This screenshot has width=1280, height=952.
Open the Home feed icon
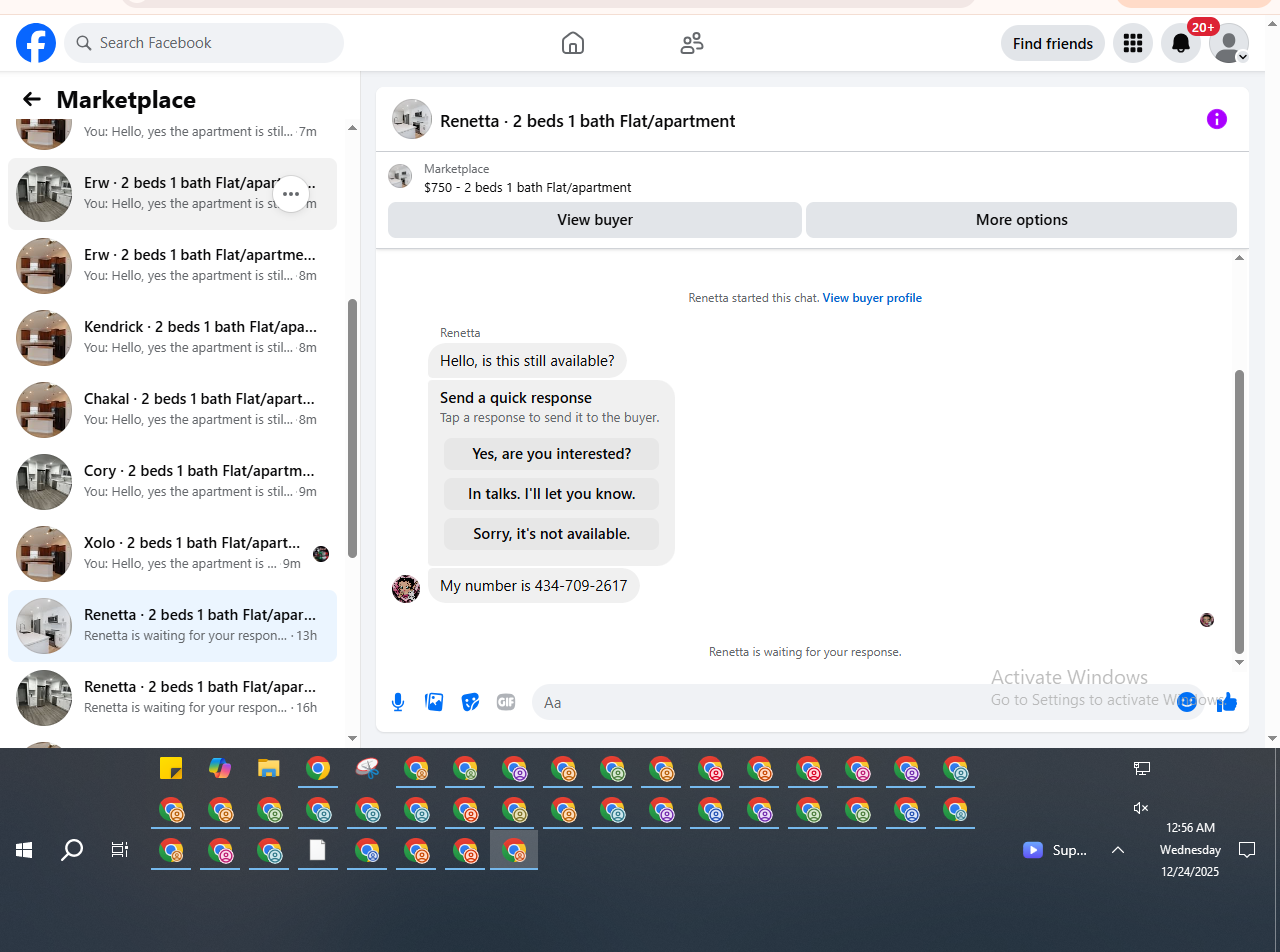coord(573,43)
